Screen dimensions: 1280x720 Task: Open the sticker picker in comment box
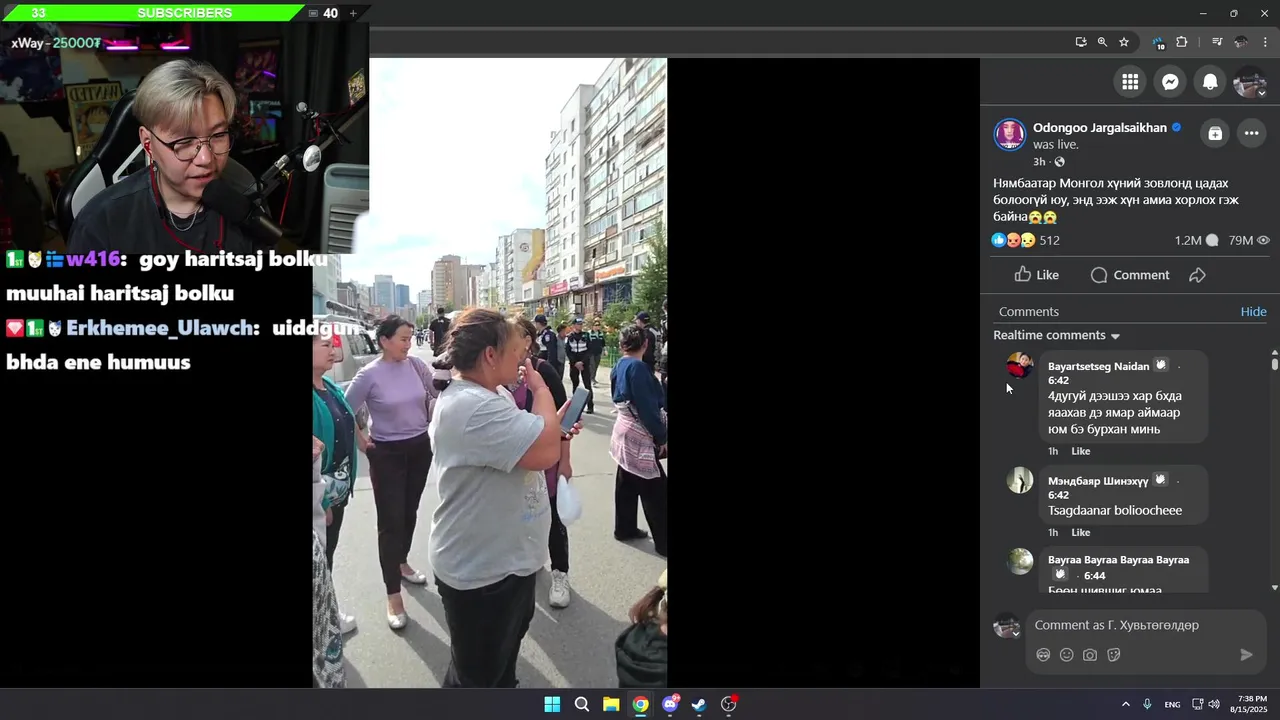[x=1114, y=655]
